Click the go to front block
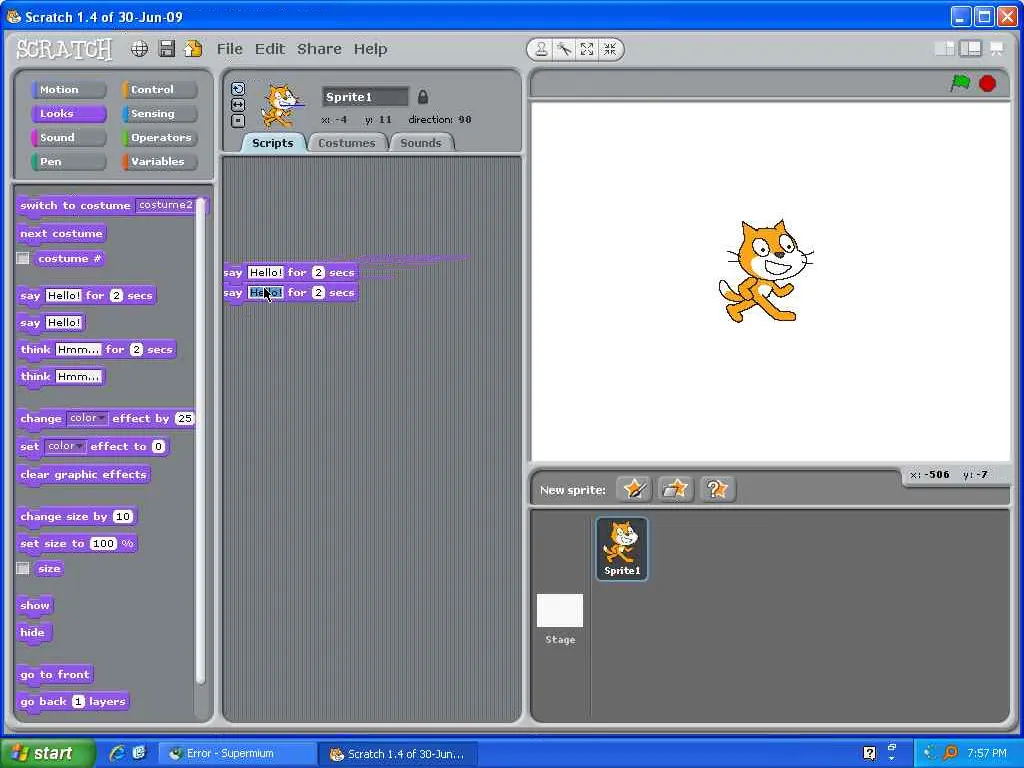This screenshot has width=1024, height=768. tap(55, 675)
